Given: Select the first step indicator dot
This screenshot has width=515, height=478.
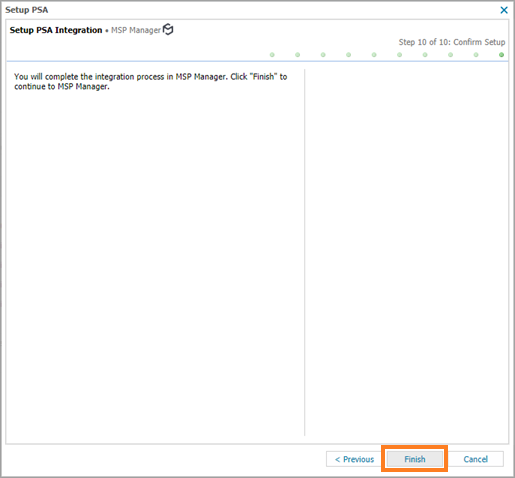Looking at the screenshot, I should pos(272,55).
